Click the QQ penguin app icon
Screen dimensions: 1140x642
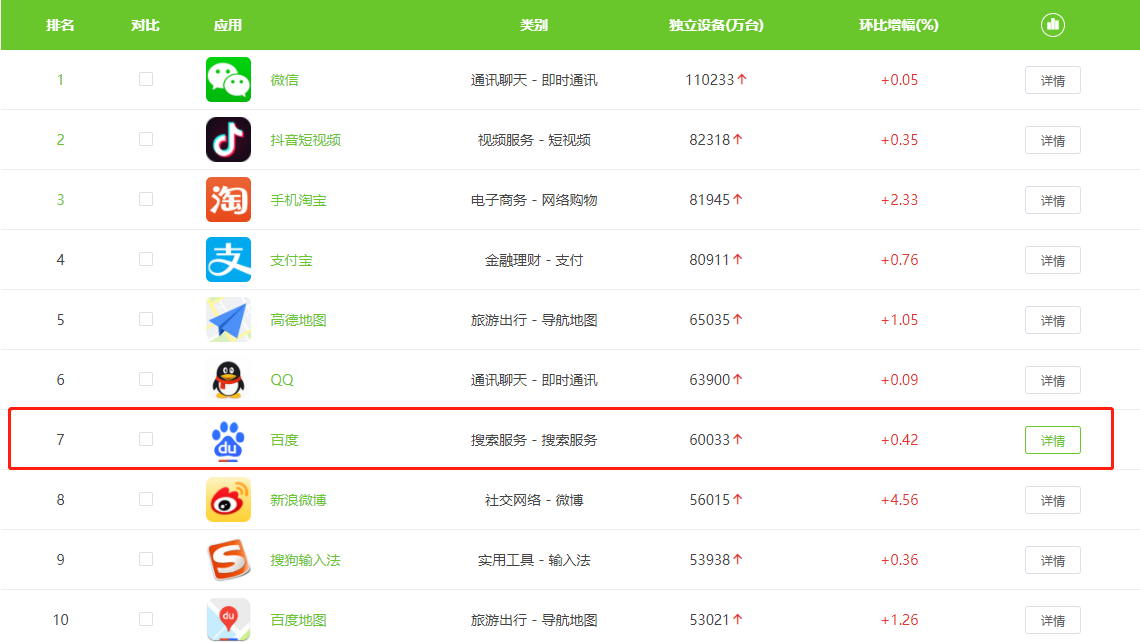(x=228, y=380)
